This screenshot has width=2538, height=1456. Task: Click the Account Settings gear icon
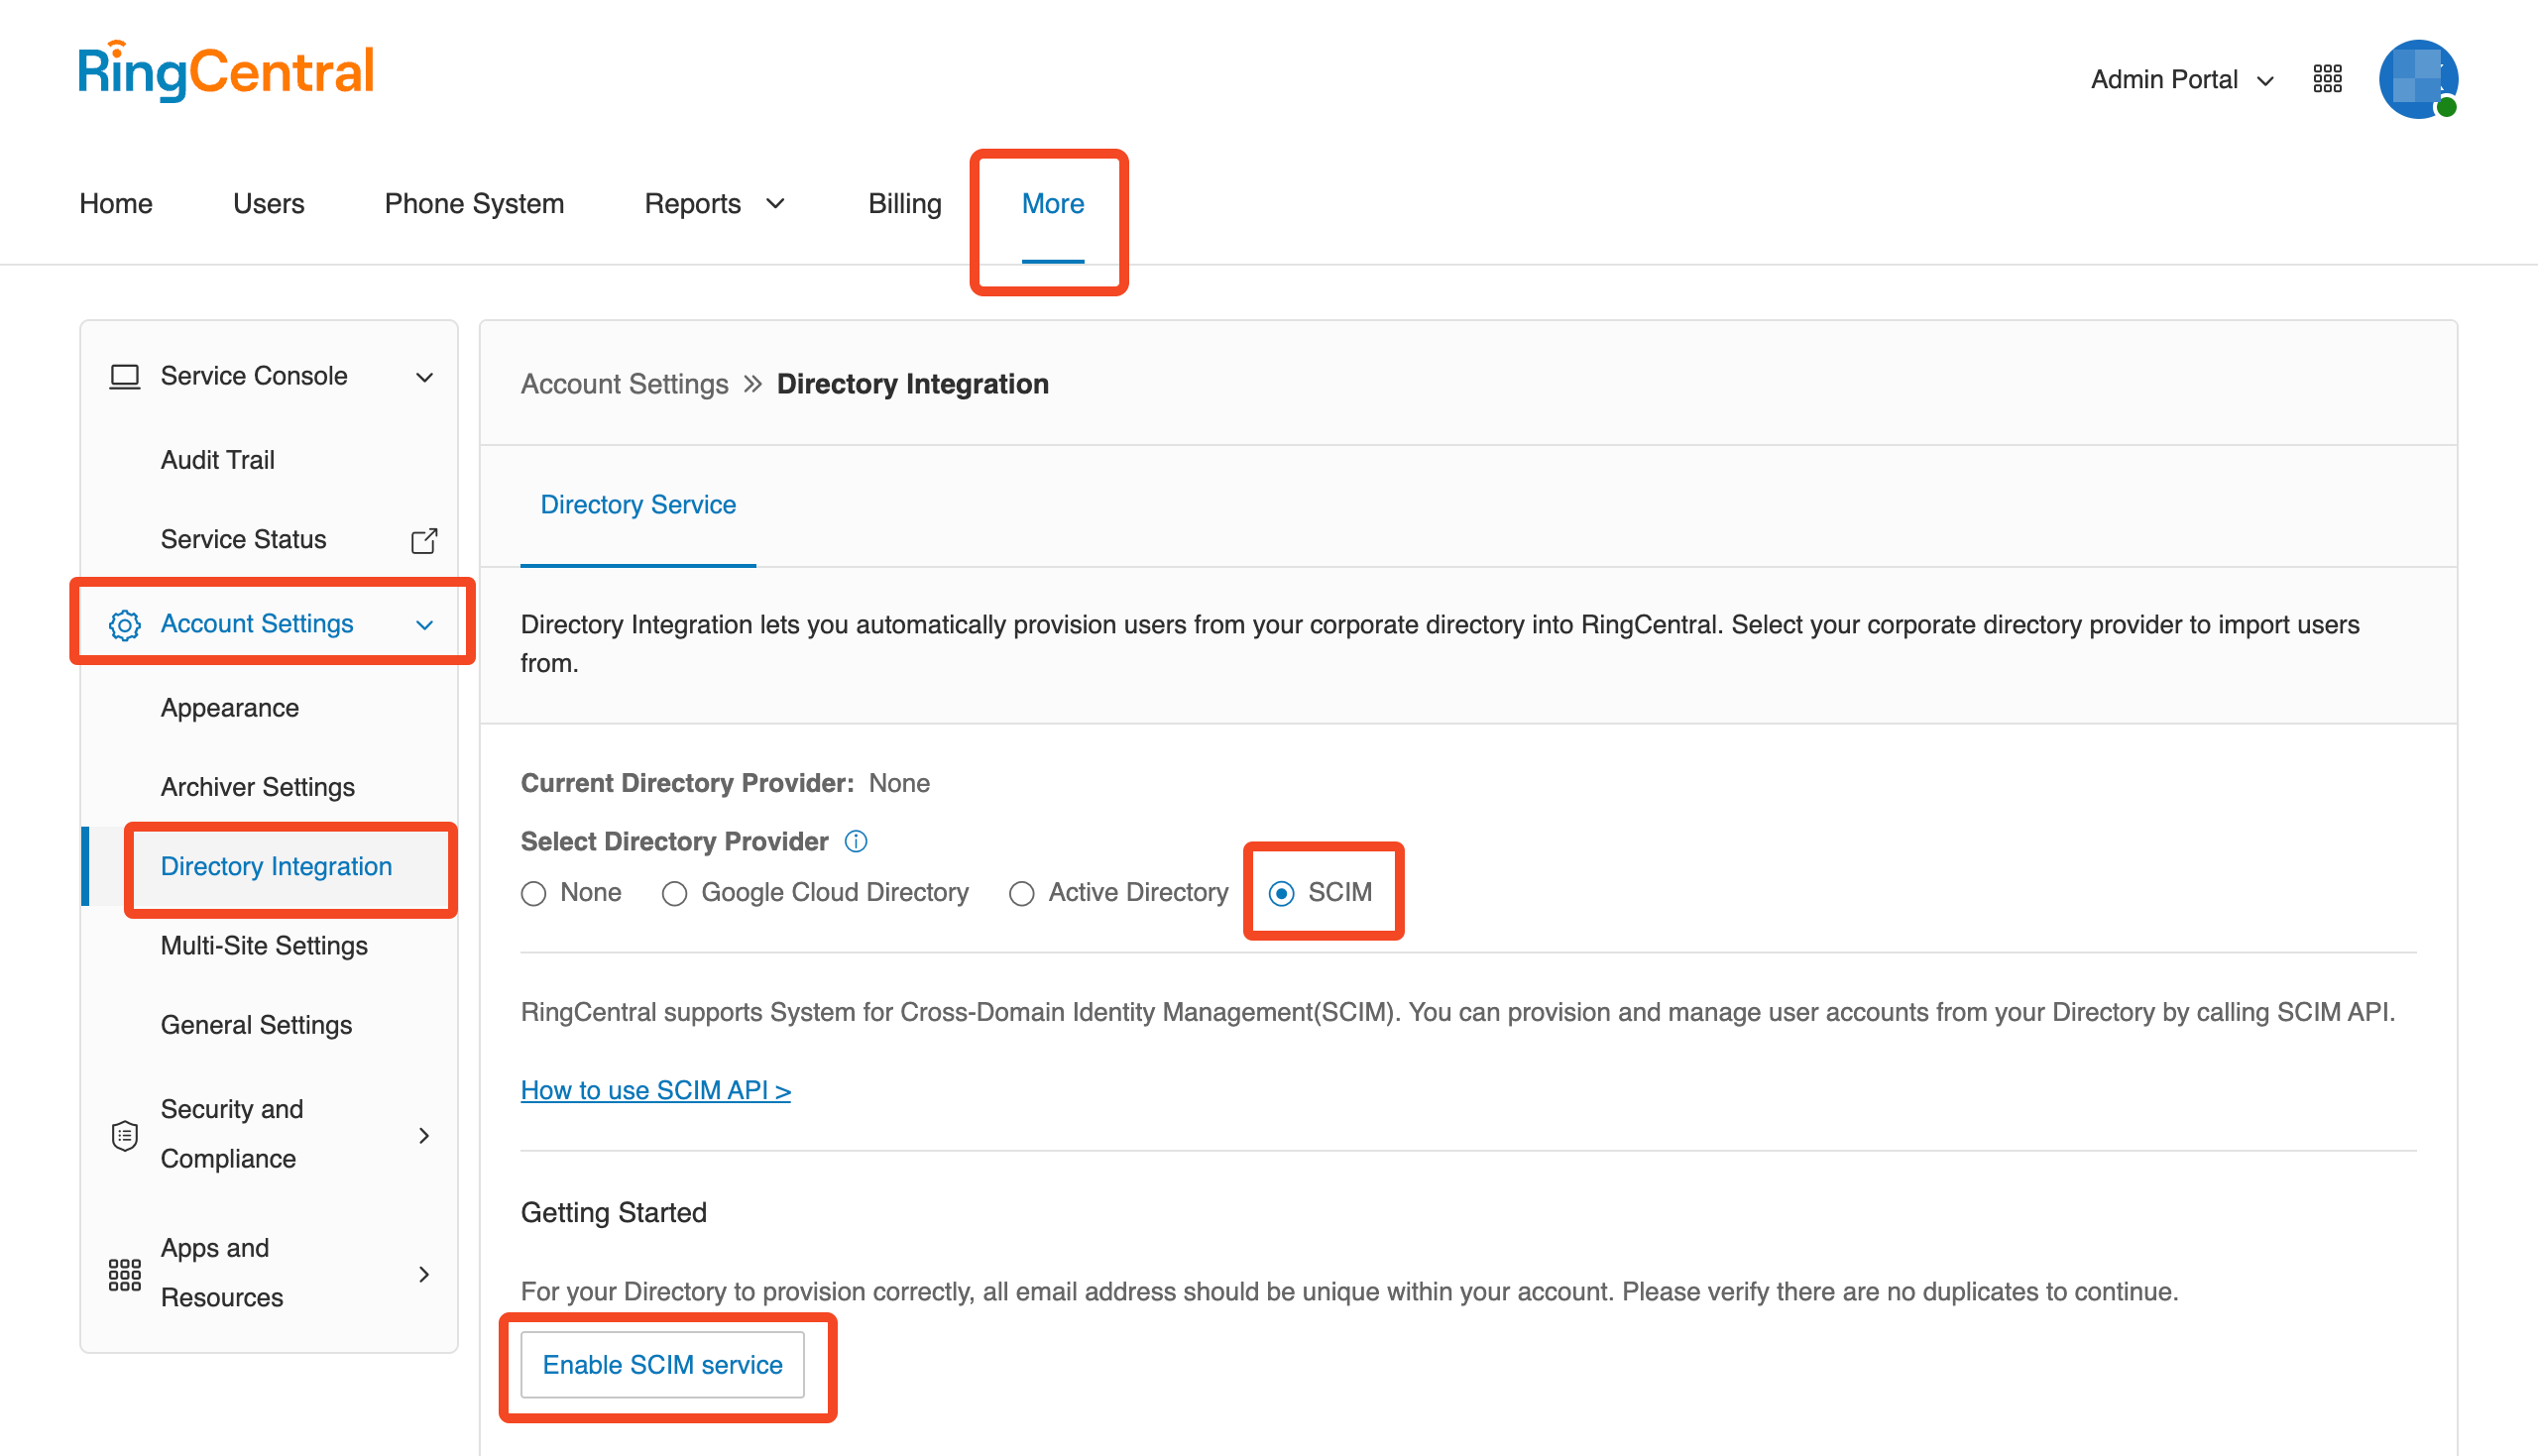[124, 625]
